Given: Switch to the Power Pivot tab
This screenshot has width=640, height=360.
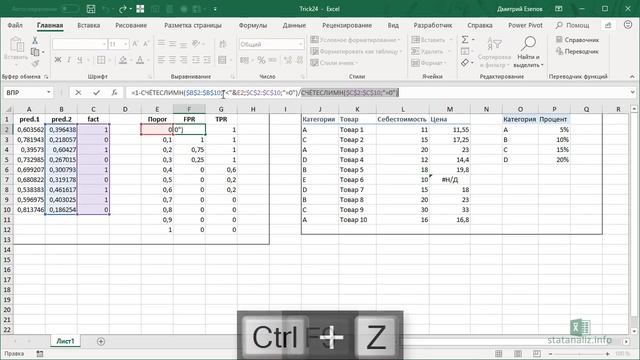Looking at the screenshot, I should point(525,25).
